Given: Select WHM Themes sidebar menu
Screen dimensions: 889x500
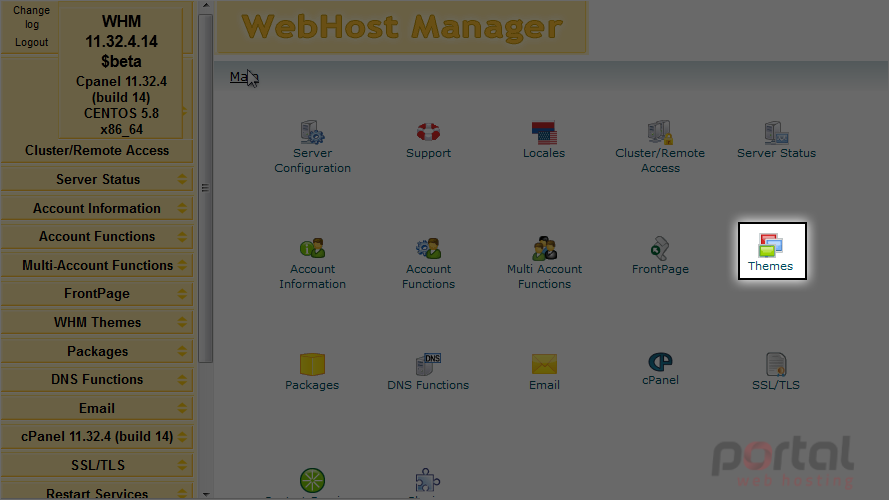Looking at the screenshot, I should tap(97, 322).
